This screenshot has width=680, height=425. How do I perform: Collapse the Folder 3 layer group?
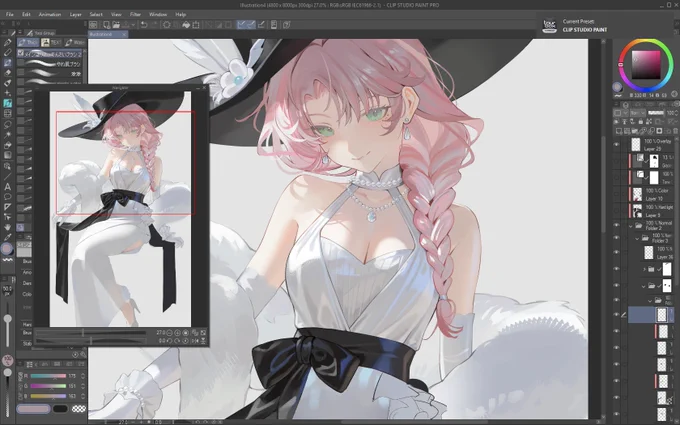pos(638,238)
